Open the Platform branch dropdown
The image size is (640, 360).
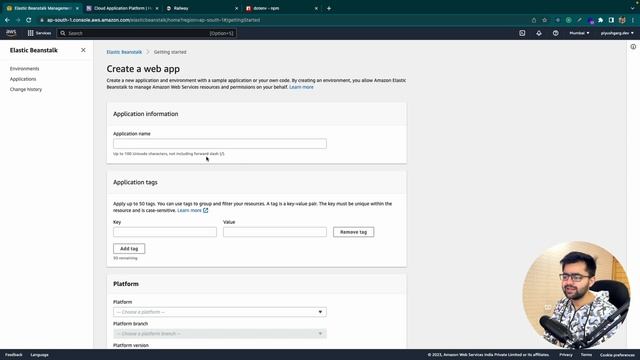pyautogui.click(x=220, y=333)
